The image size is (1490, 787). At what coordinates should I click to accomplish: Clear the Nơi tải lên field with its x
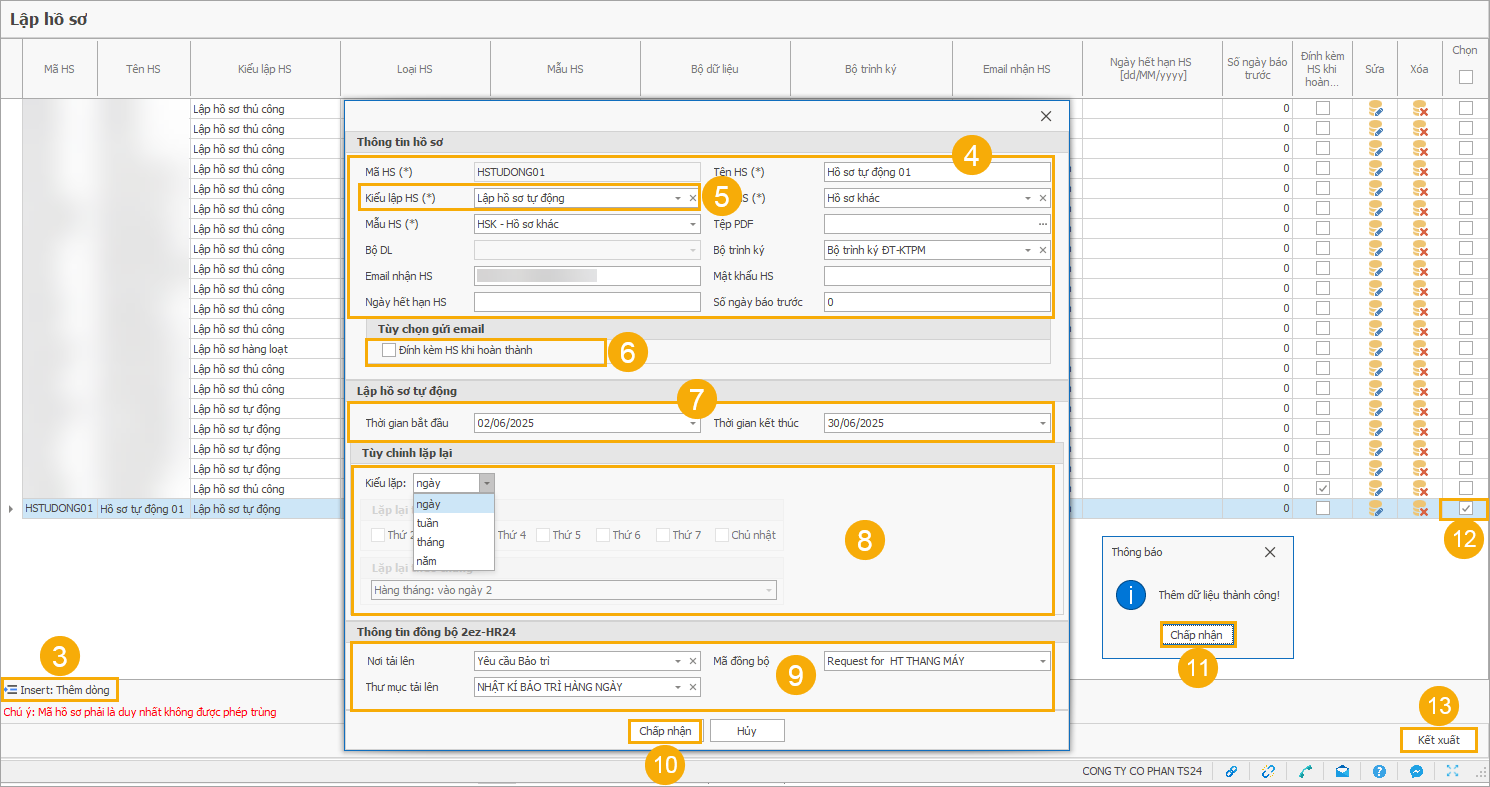click(692, 661)
